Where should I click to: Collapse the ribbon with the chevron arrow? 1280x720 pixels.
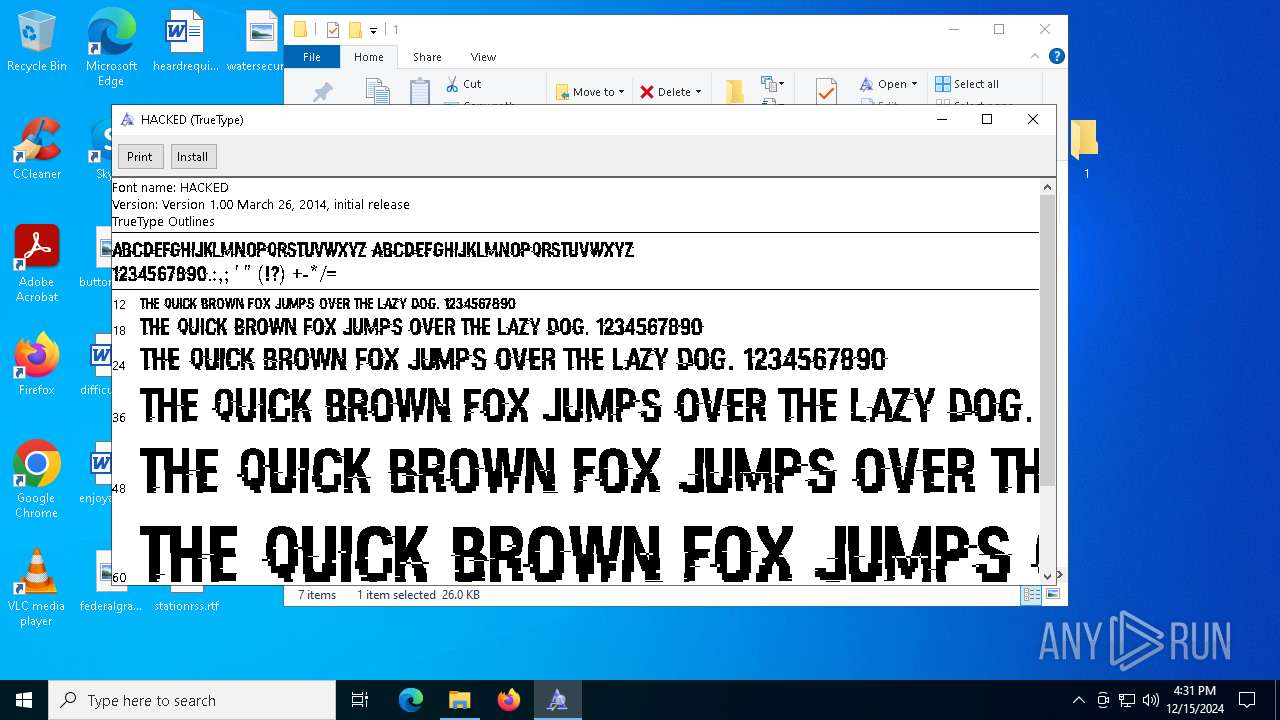point(1036,57)
